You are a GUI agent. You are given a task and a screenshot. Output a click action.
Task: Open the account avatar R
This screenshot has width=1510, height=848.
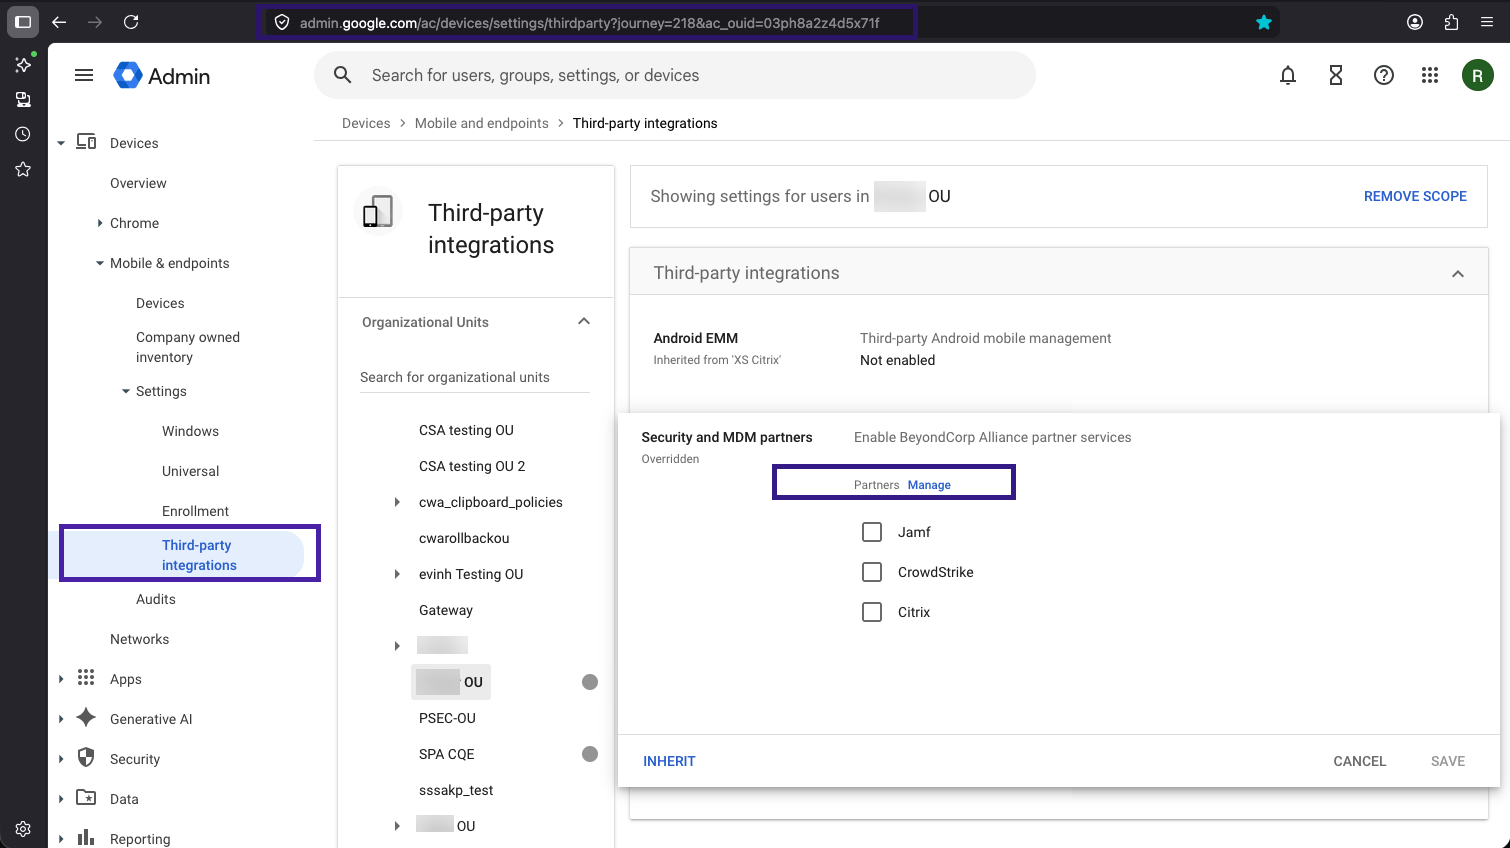click(1478, 75)
